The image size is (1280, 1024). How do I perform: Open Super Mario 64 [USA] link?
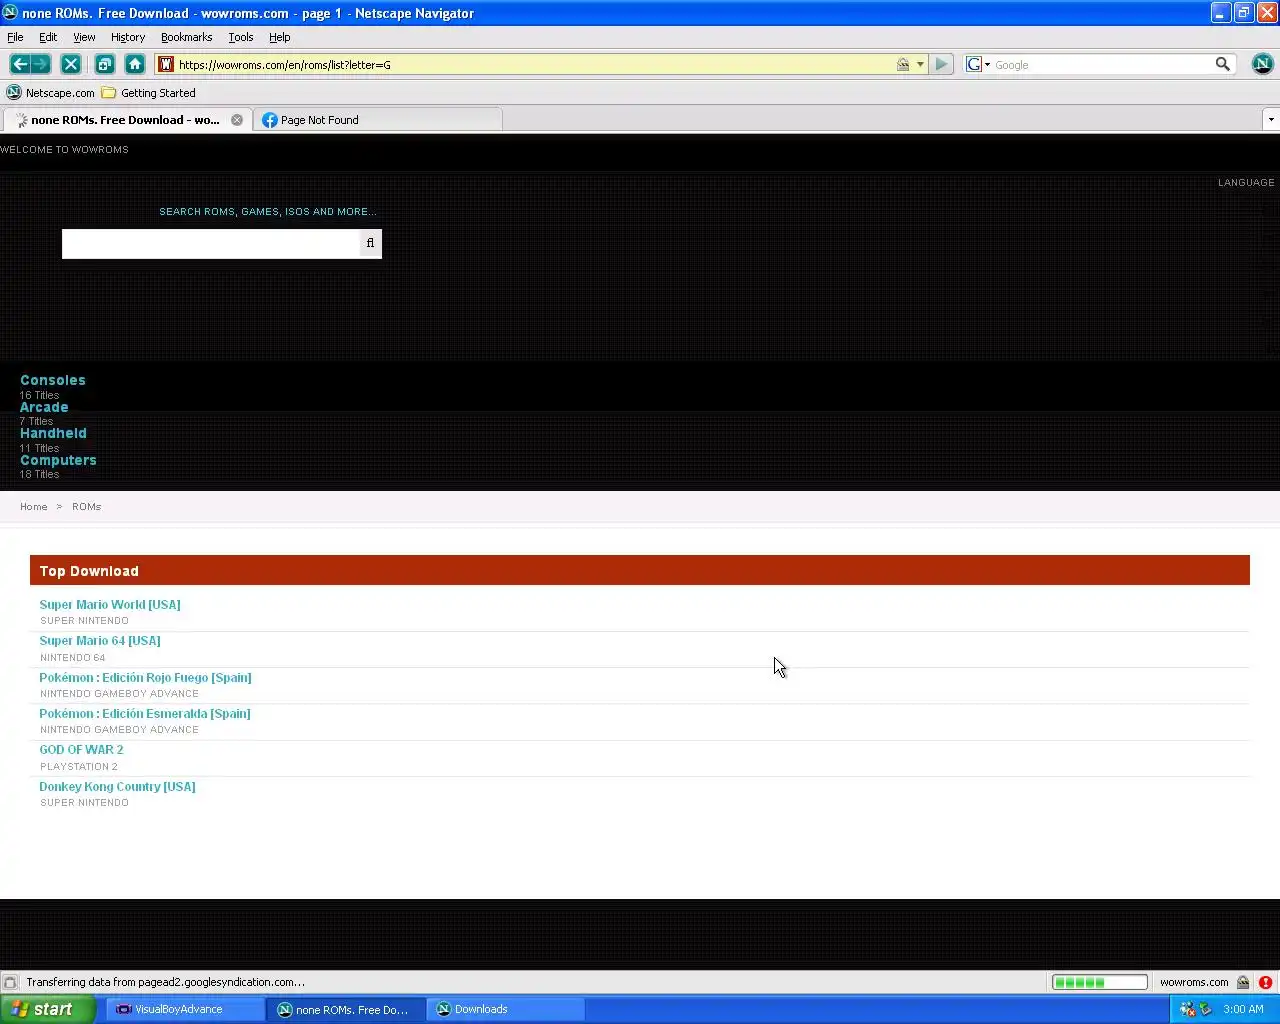pyautogui.click(x=100, y=640)
